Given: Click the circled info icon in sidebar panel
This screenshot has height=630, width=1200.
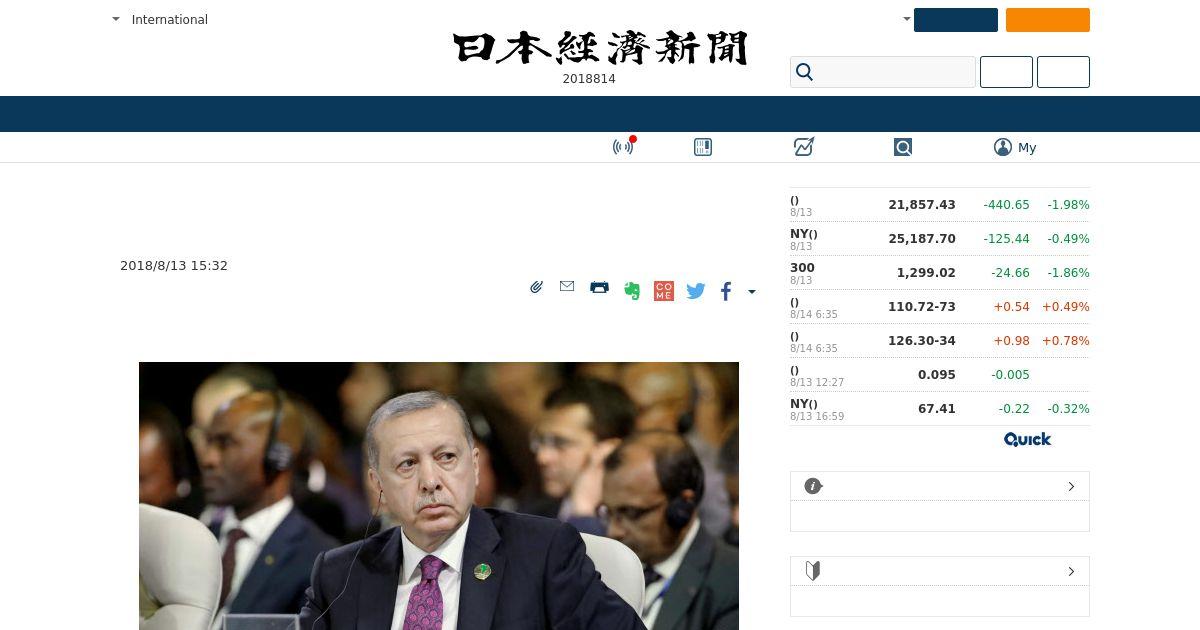Looking at the screenshot, I should 813,486.
